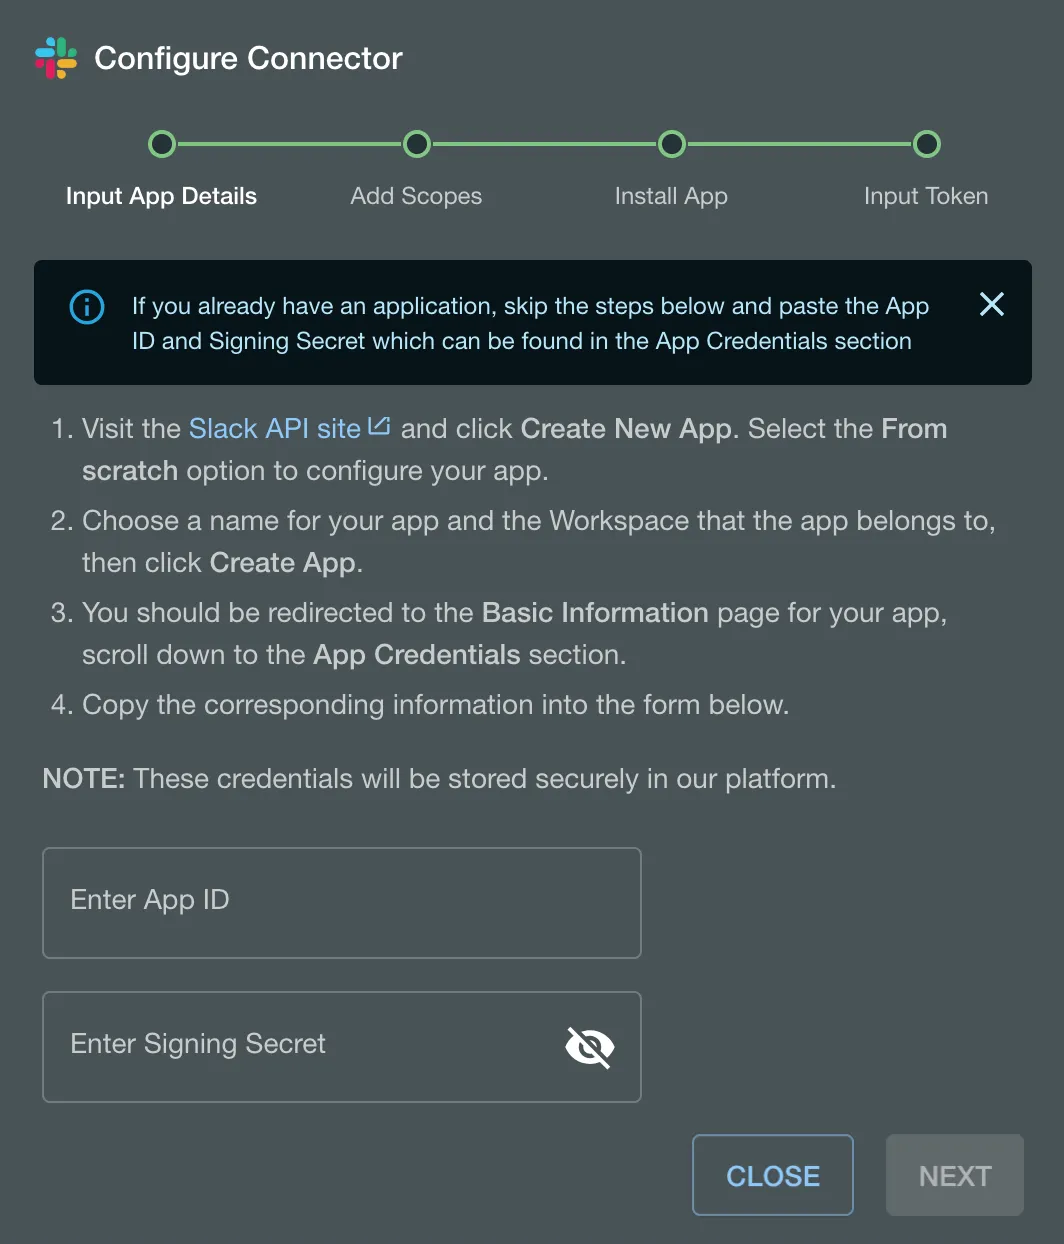Screen dimensions: 1064x1244
Task: Dismiss the info banner with X
Action: [991, 304]
